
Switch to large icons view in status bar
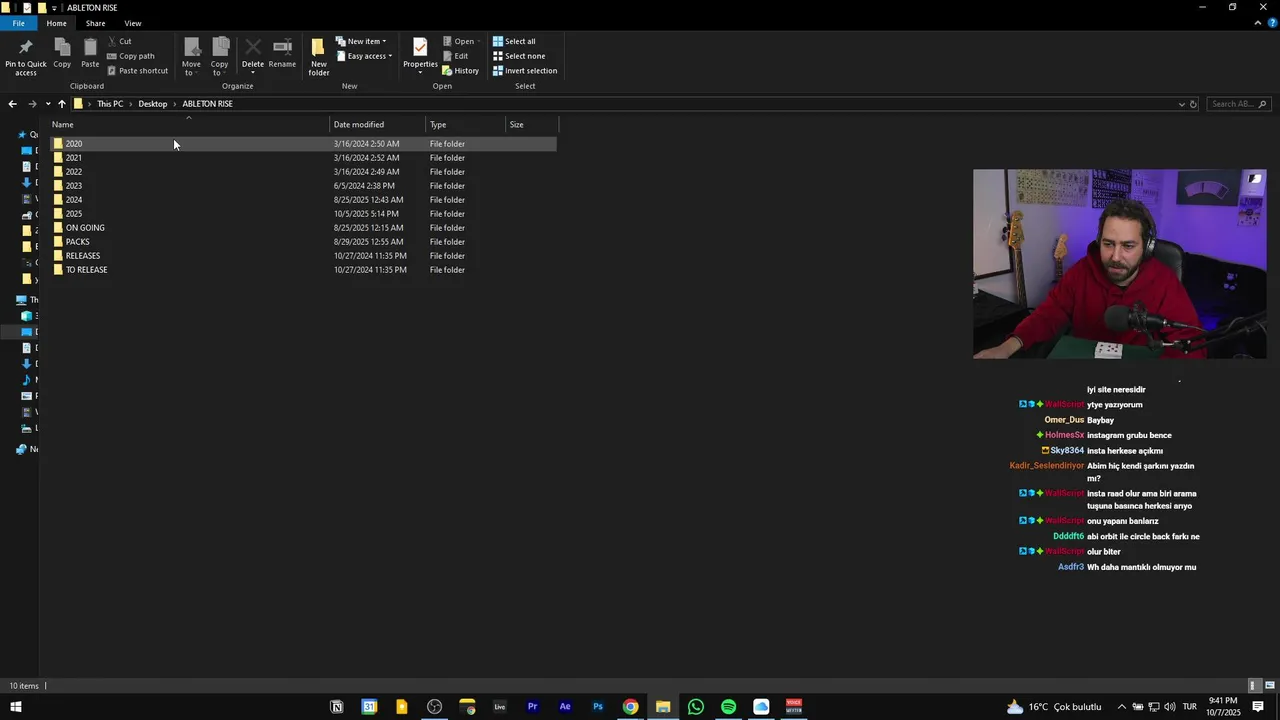click(x=1270, y=686)
